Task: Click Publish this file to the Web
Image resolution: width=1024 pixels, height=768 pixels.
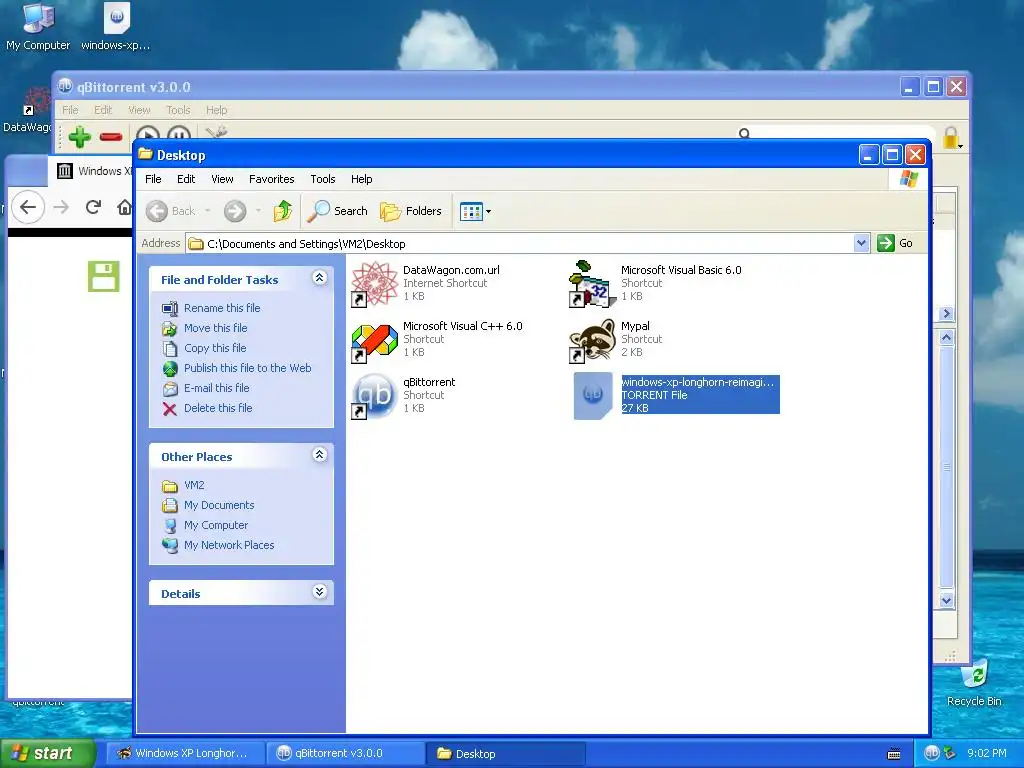Action: pos(248,368)
